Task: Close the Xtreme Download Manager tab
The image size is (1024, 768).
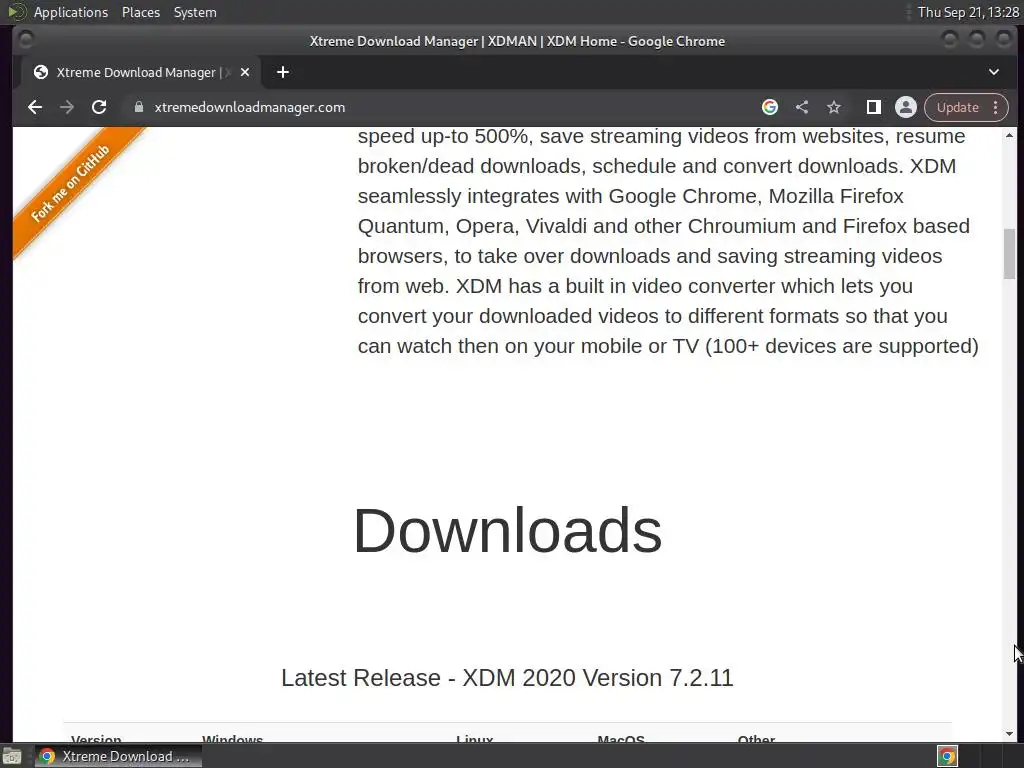Action: 245,72
